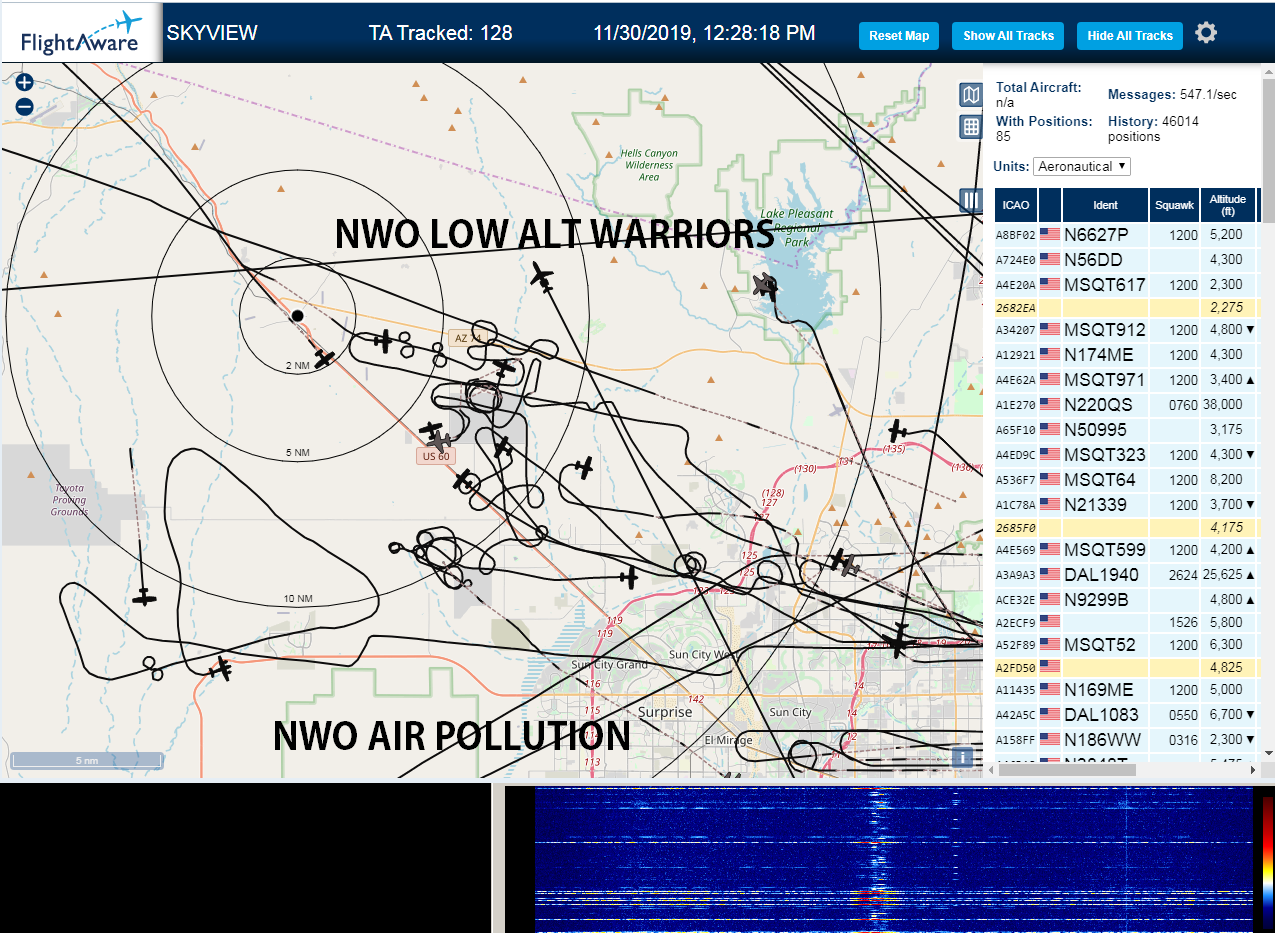Select the aircraft next to the (135) road label
The image size is (1275, 933).
(x=897, y=431)
